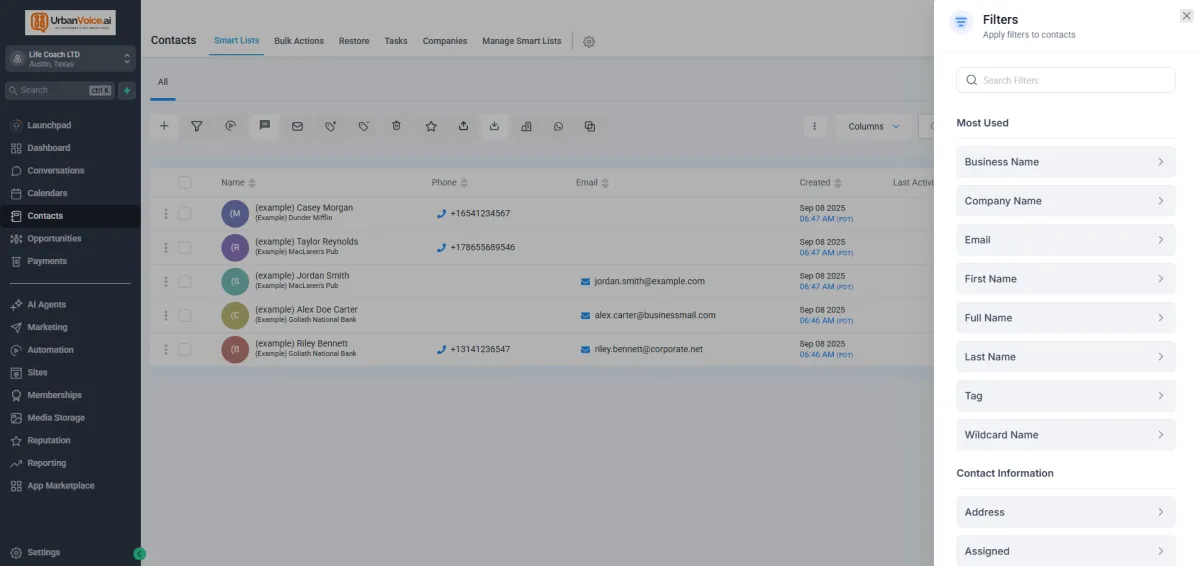This screenshot has height=566, width=1200.
Task: Click the sidebar Search box
Action: pos(60,90)
